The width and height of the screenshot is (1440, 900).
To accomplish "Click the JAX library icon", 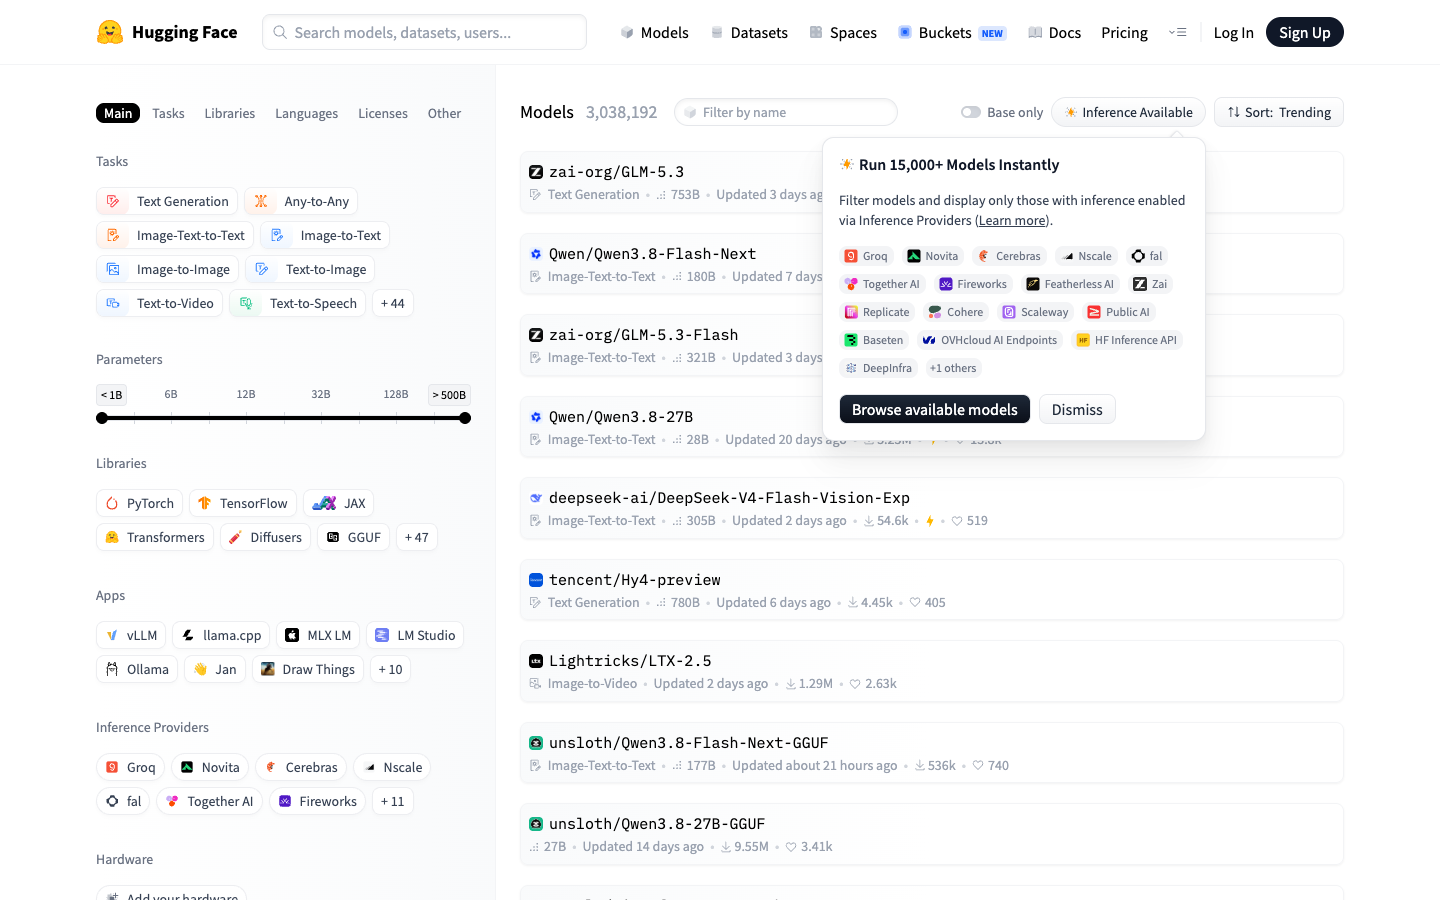I will coord(324,503).
